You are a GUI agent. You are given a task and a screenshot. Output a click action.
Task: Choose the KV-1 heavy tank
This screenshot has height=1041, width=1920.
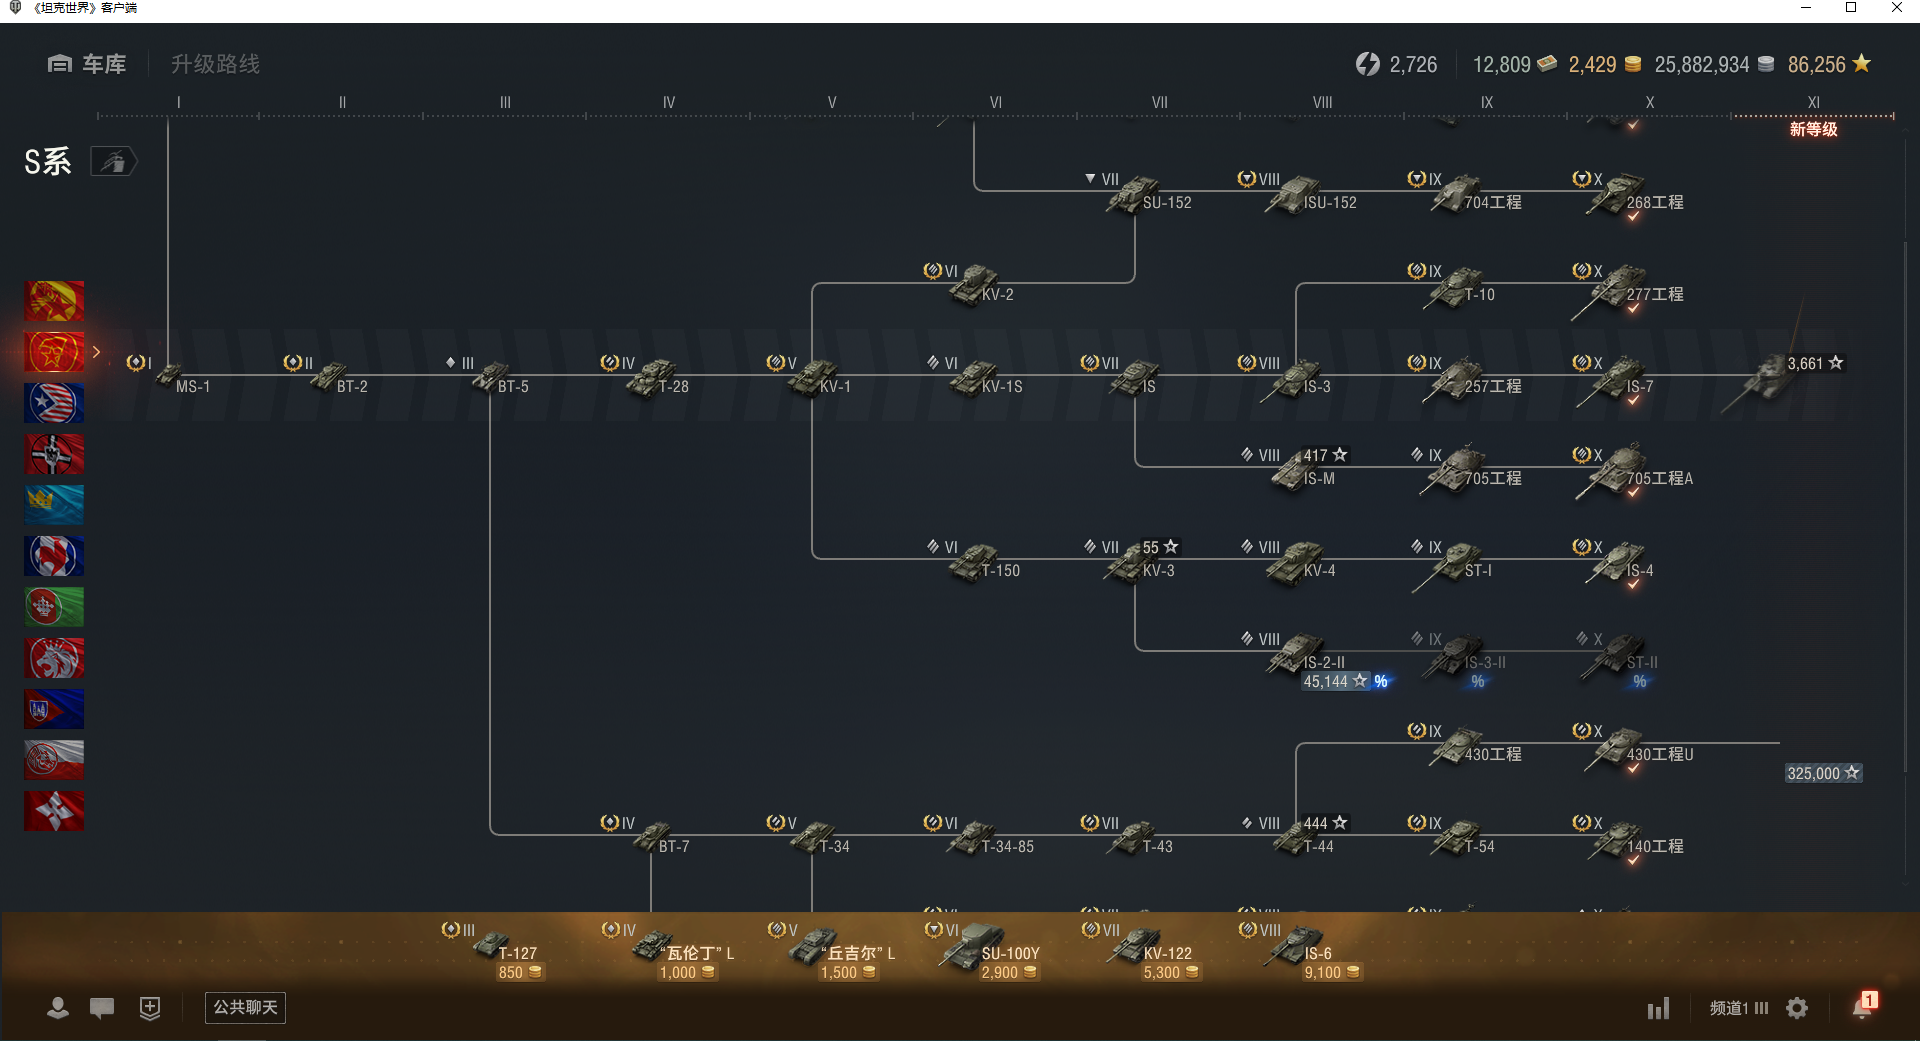812,377
